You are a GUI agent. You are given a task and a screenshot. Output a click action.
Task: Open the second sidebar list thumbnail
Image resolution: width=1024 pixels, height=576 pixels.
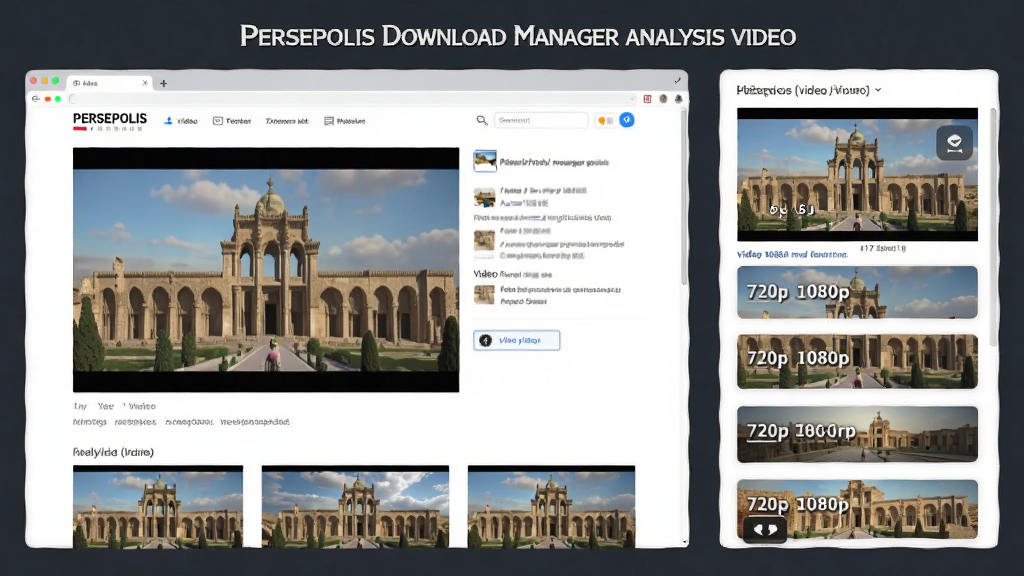pos(484,197)
